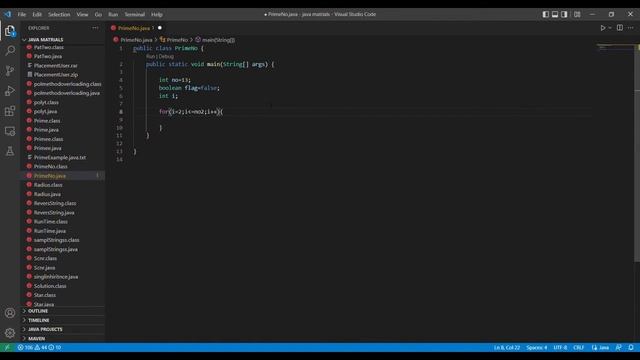Viewport: 640px width, 360px height.
Task: Open the Extensions view
Action: [10, 111]
